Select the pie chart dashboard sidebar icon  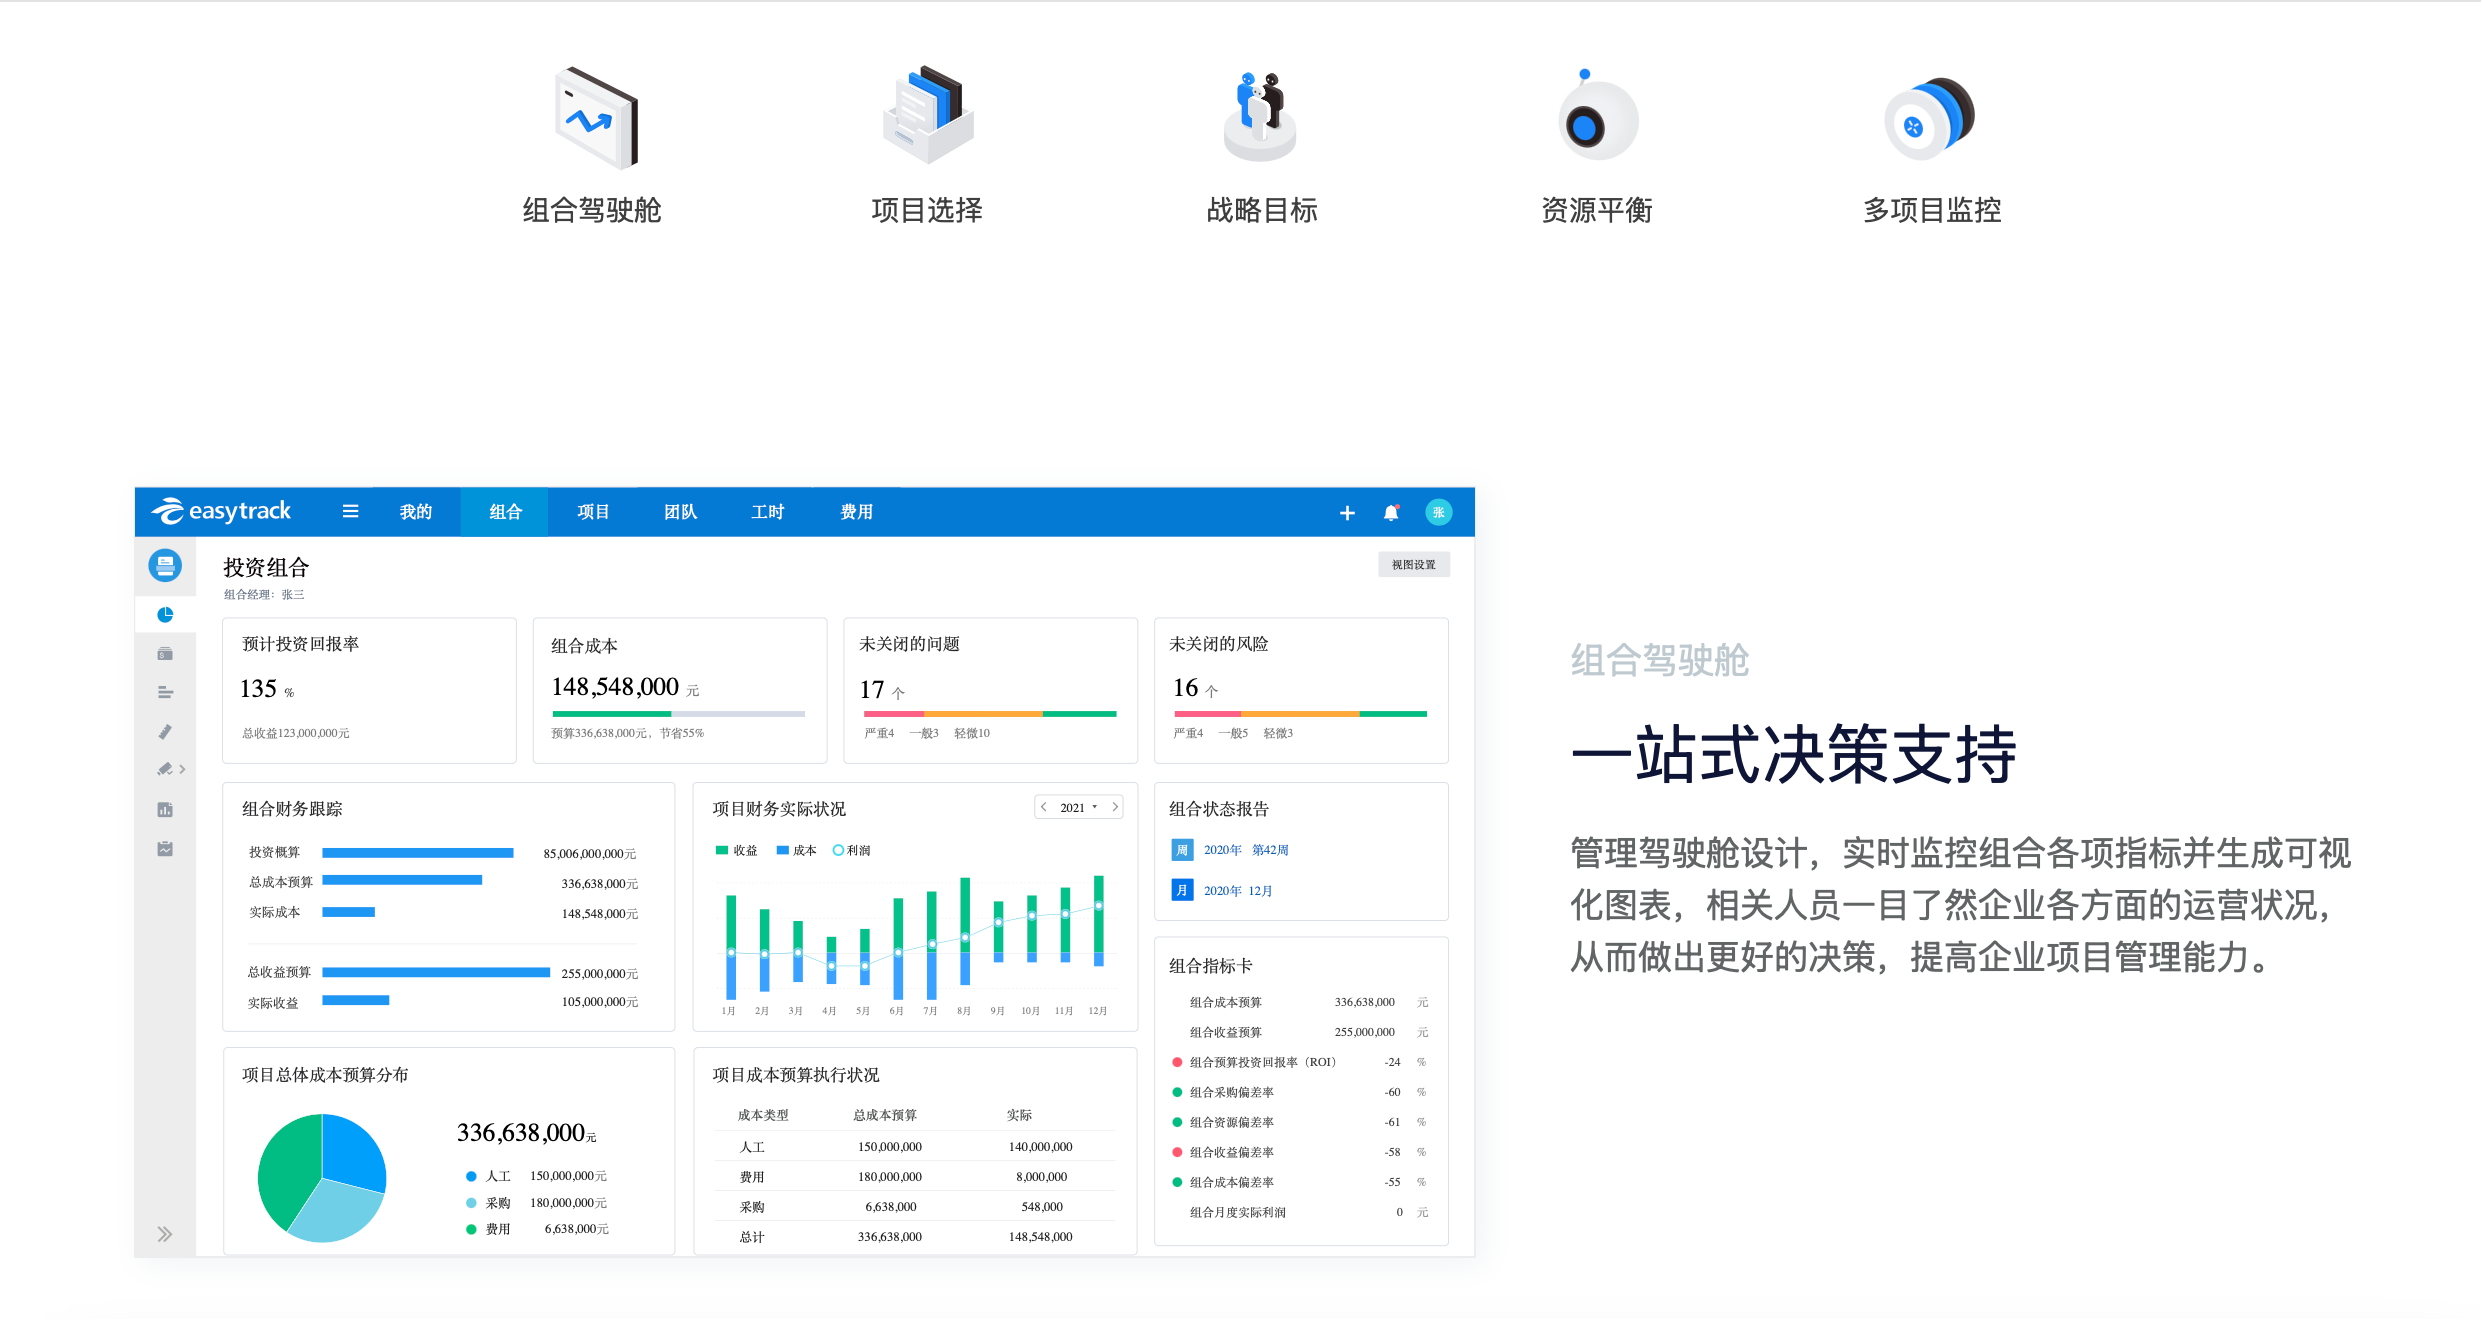pyautogui.click(x=165, y=614)
